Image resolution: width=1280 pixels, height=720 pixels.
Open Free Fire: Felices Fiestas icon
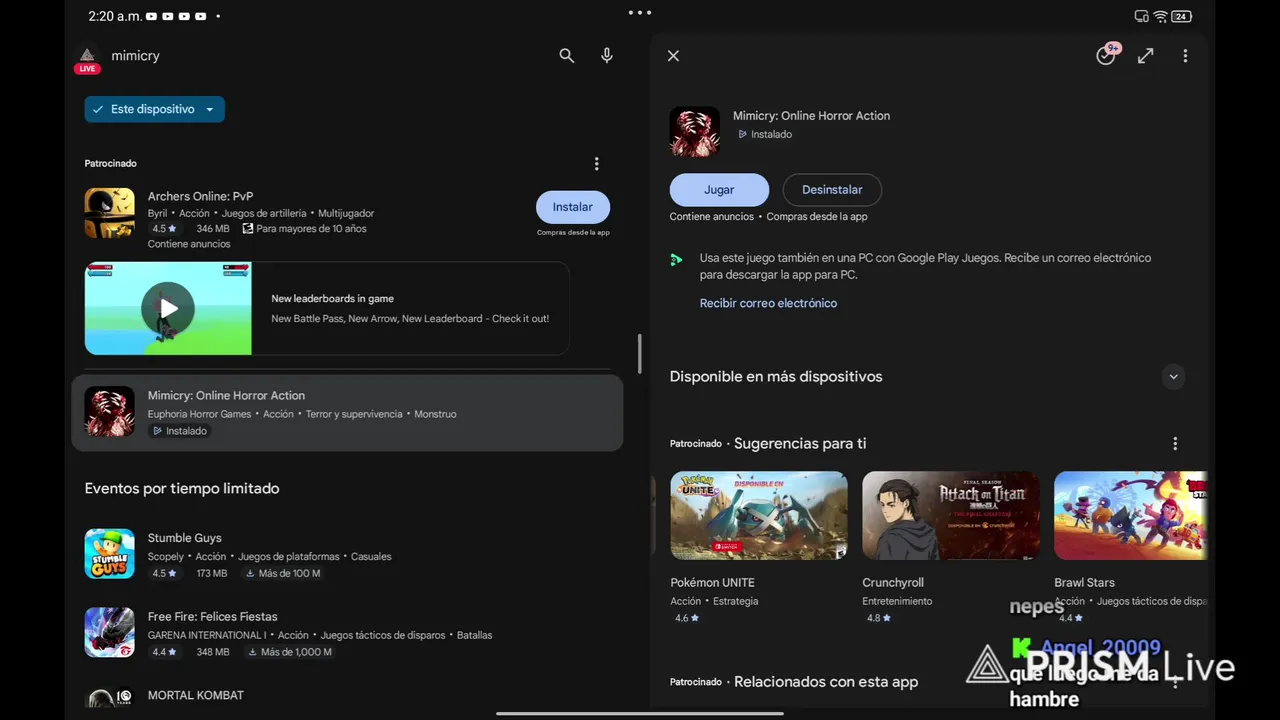(x=109, y=633)
